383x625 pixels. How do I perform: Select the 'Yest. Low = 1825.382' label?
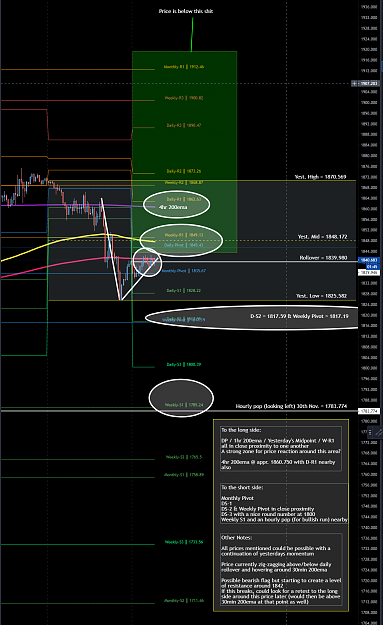[x=321, y=296]
